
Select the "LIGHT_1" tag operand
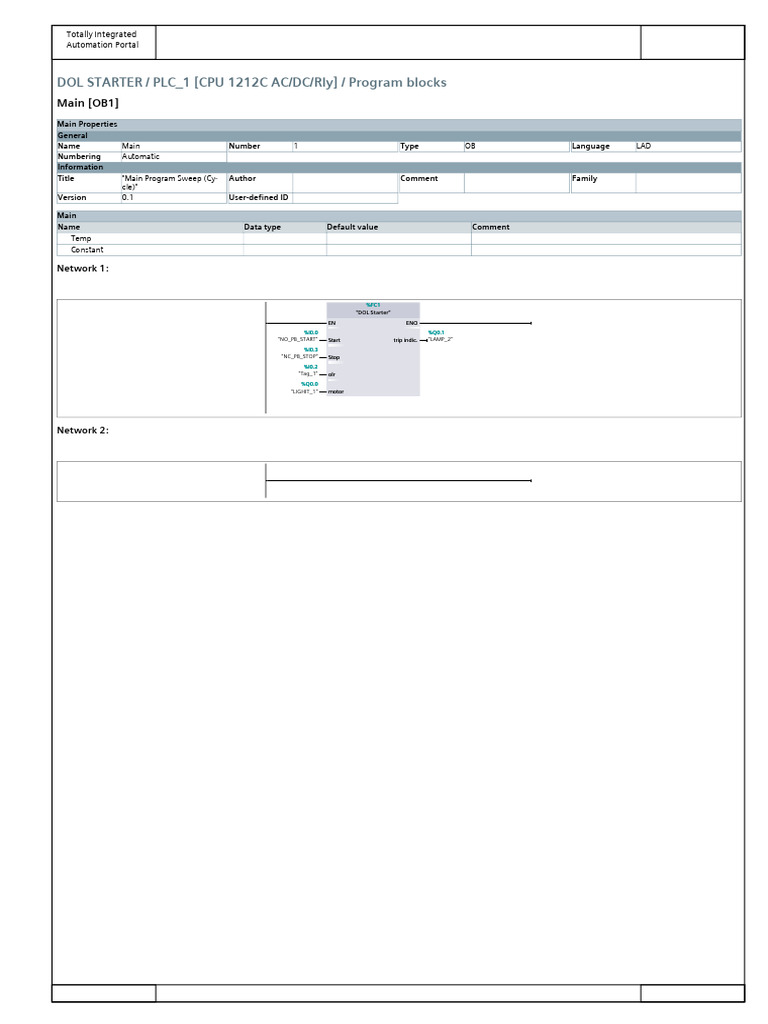[304, 391]
